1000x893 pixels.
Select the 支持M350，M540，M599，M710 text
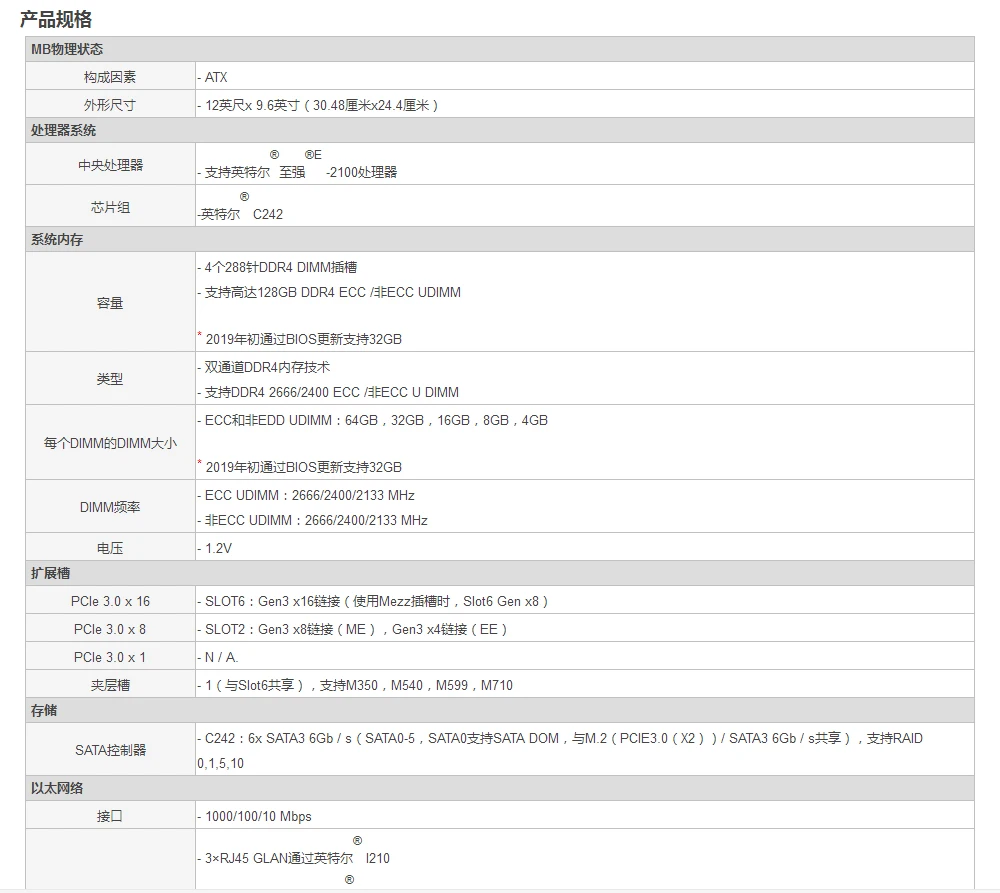[x=416, y=685]
